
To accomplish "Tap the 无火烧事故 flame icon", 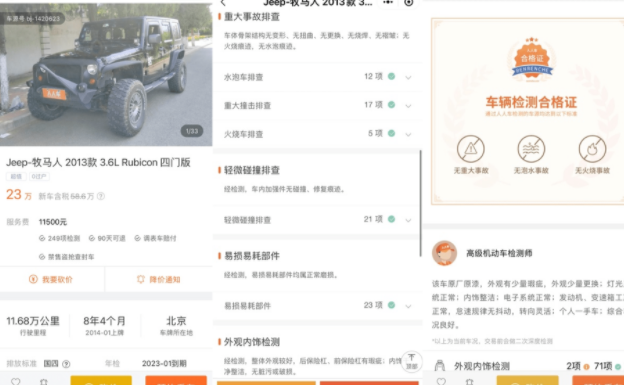I will click(592, 149).
